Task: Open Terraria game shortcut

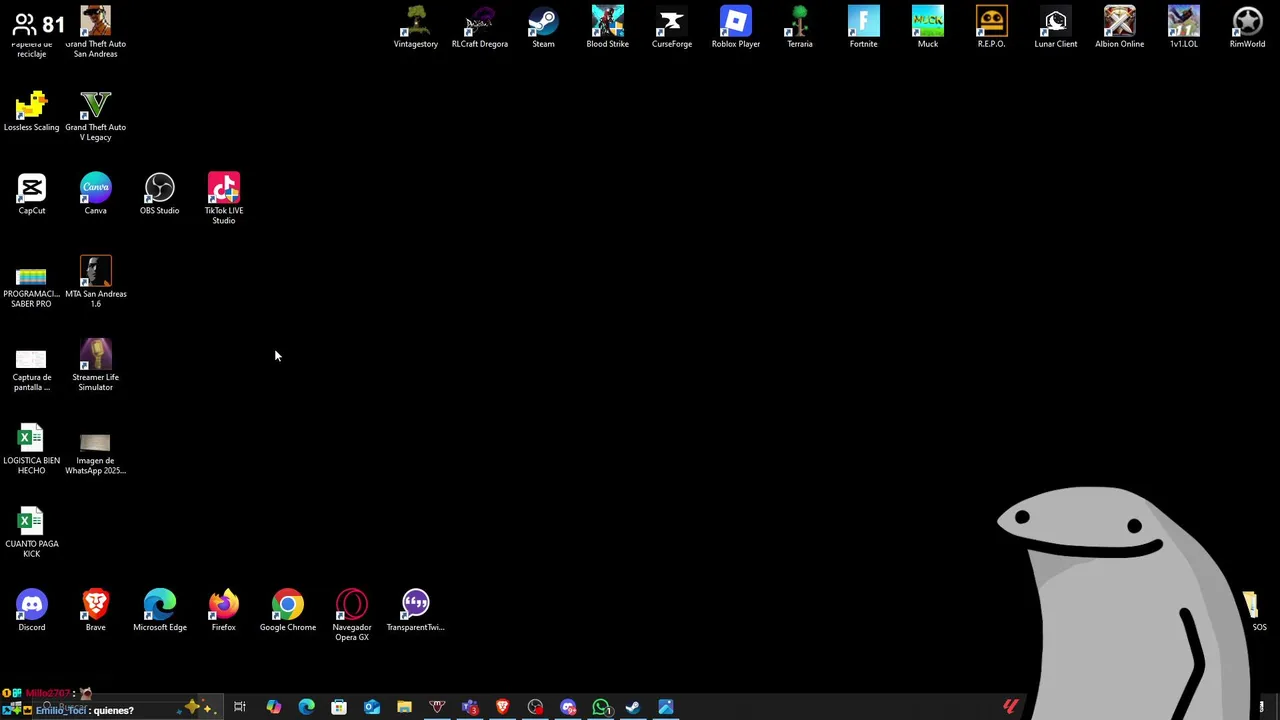Action: pos(799,27)
